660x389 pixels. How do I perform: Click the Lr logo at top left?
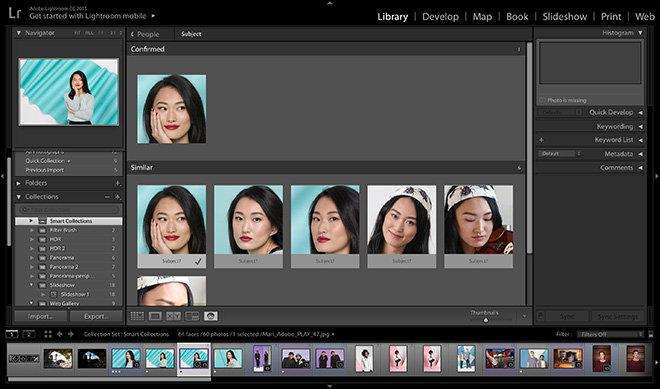click(x=14, y=13)
